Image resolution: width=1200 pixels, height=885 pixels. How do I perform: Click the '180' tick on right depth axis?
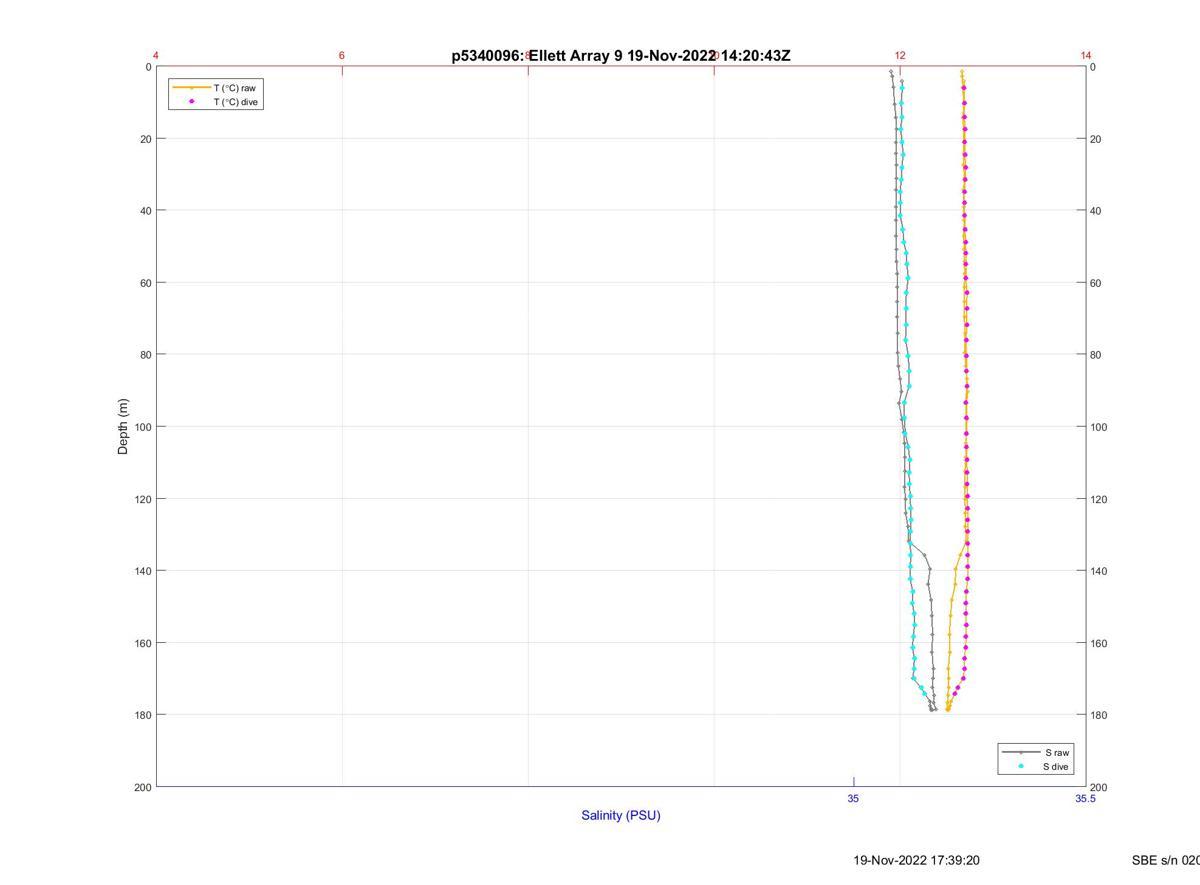1100,715
